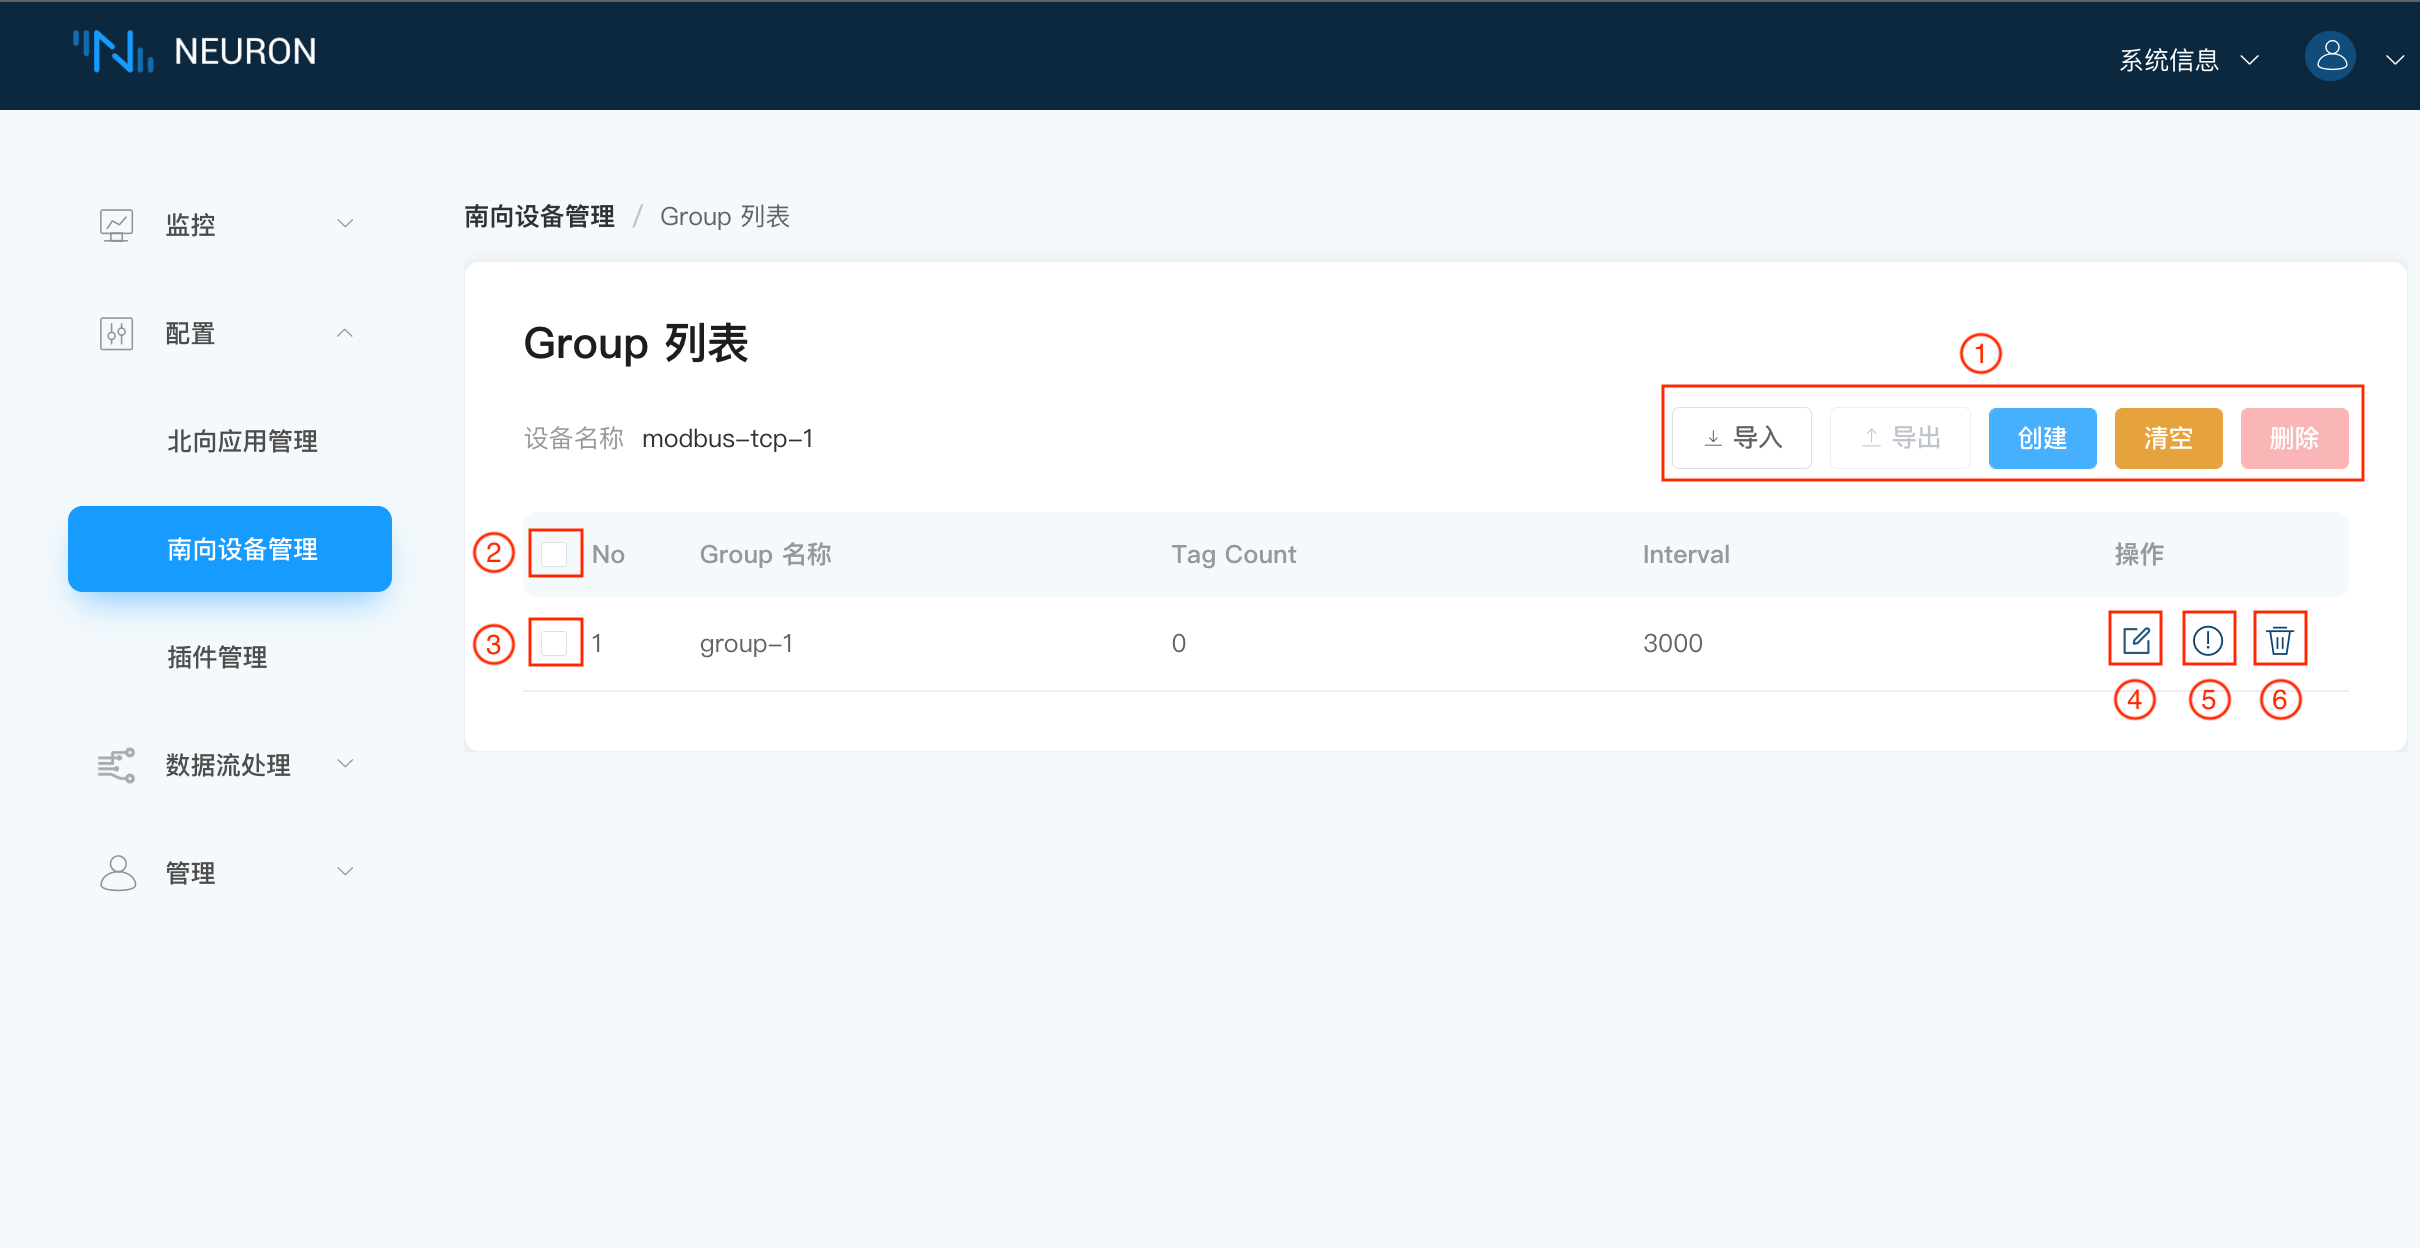Click the Neuron logo icon
Image resolution: width=2420 pixels, height=1248 pixels.
(113, 51)
